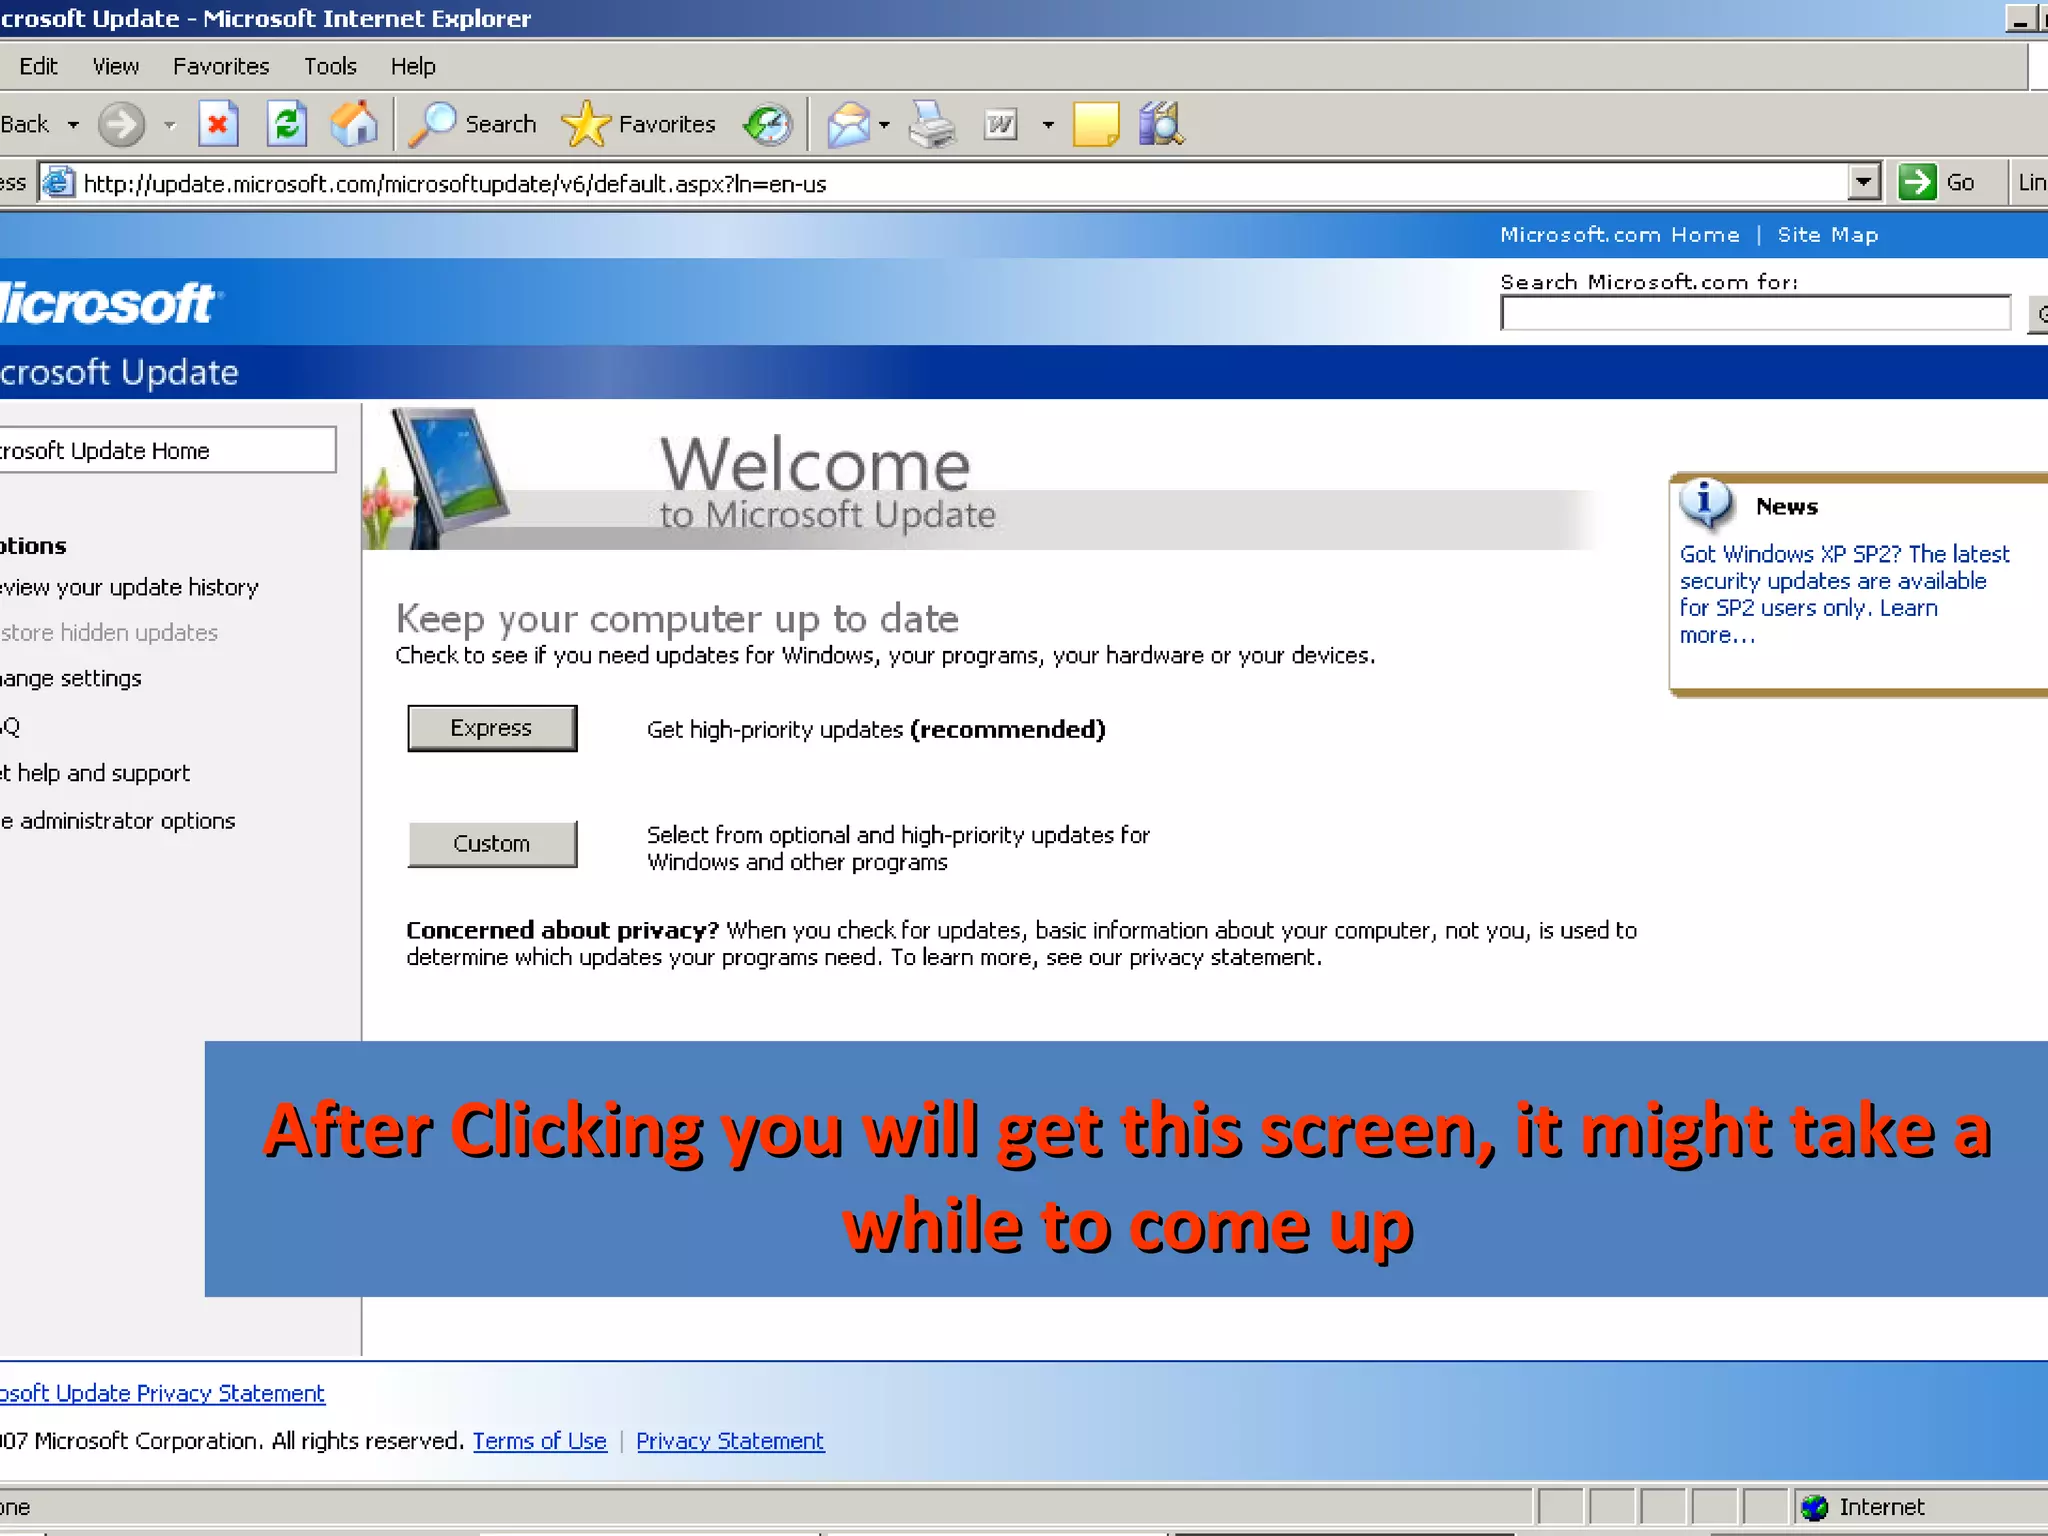Open the Microsoft Update Privacy Statement link

pos(162,1393)
